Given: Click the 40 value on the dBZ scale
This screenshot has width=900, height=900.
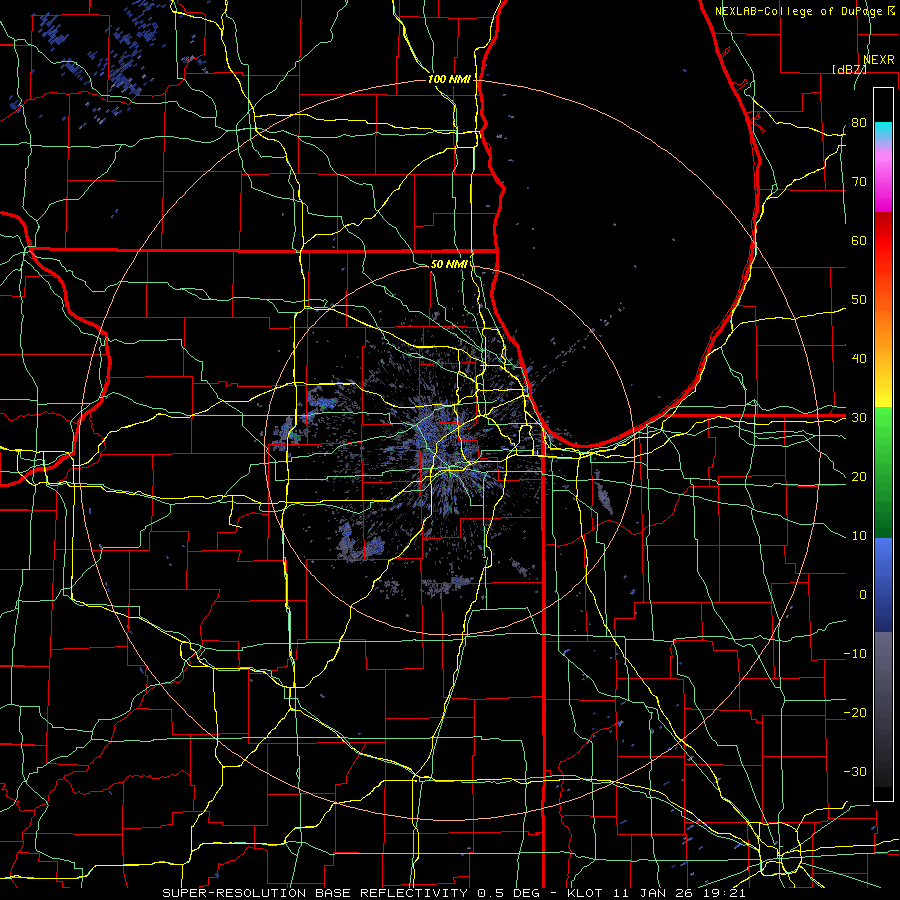Looking at the screenshot, I should 859,359.
